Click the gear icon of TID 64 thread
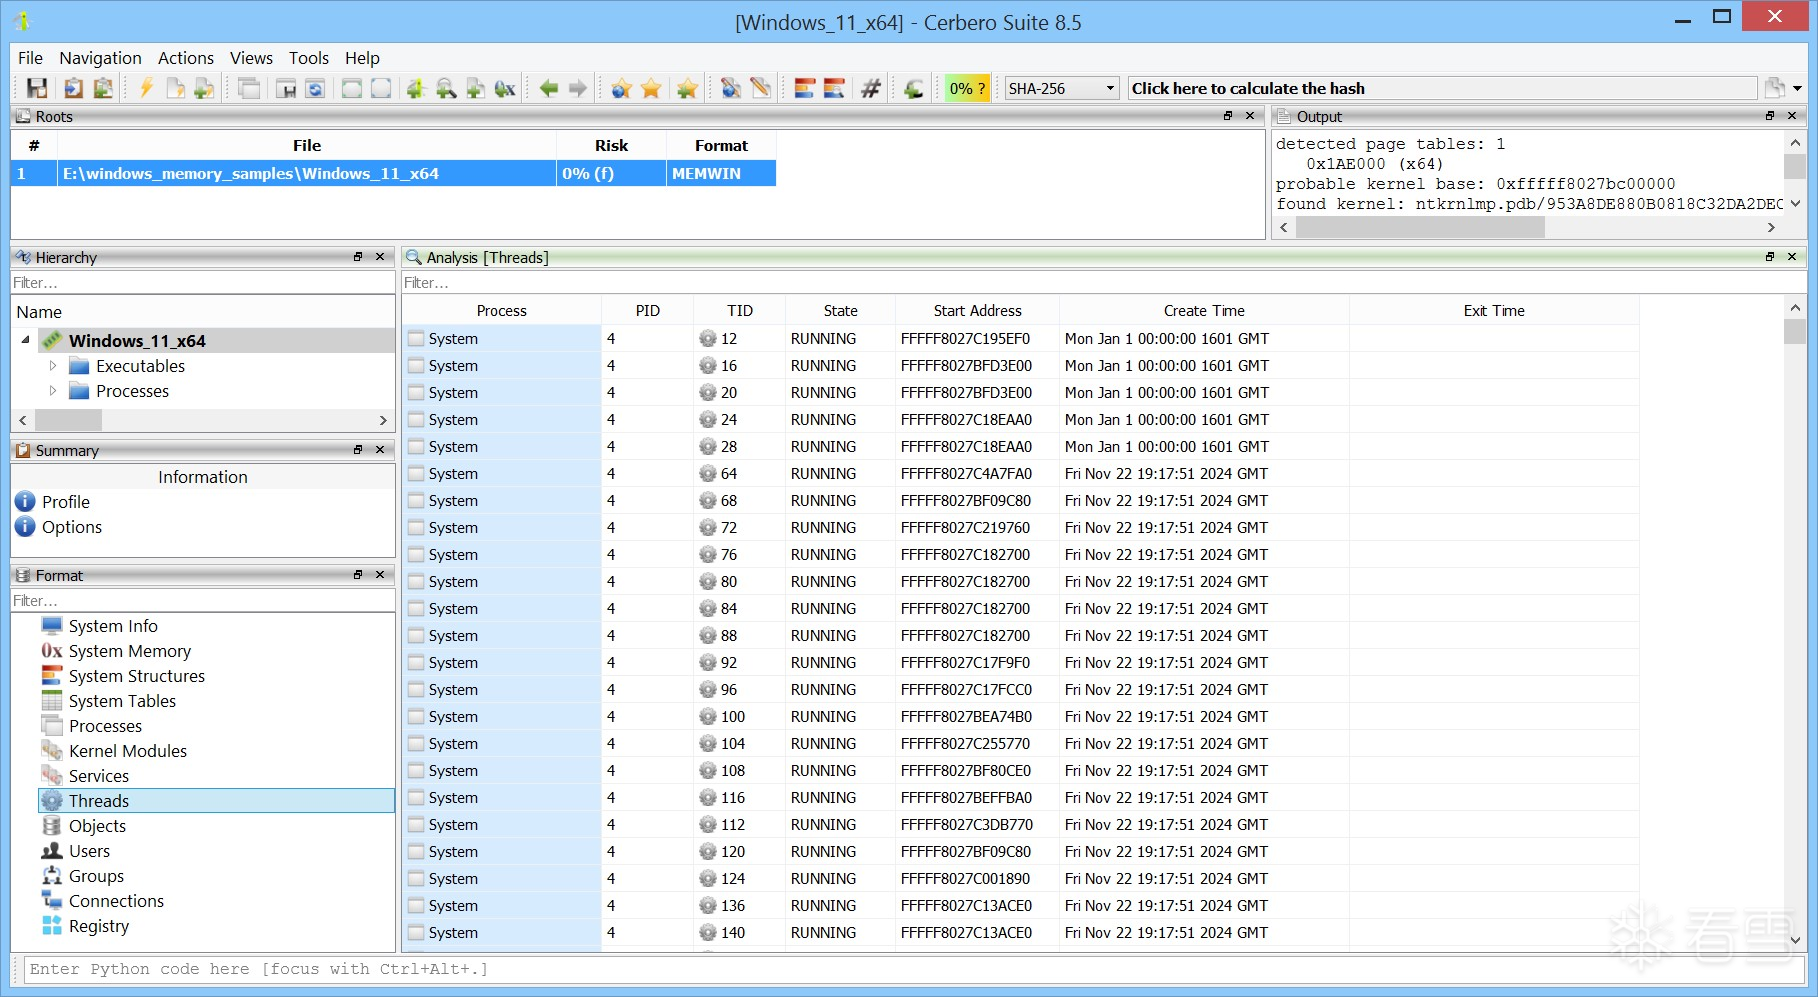The image size is (1818, 997). click(708, 473)
